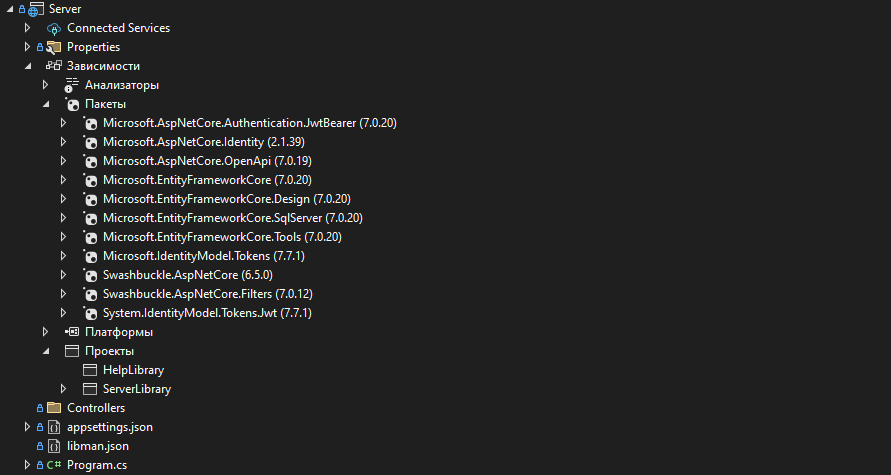Image resolution: width=891 pixels, height=475 pixels.
Task: Click the Зависимости dependencies icon
Action: click(54, 66)
